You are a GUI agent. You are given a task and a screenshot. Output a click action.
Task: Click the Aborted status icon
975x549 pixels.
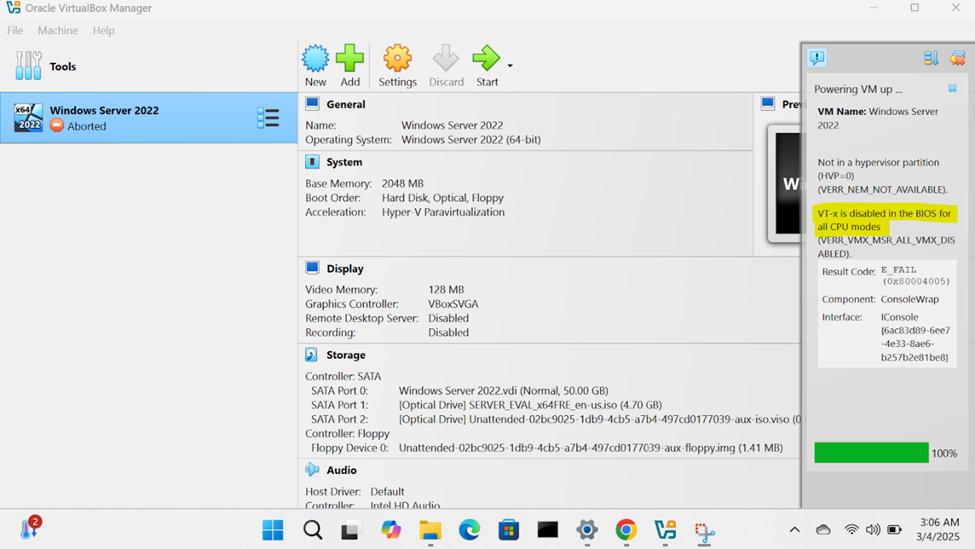click(x=57, y=126)
